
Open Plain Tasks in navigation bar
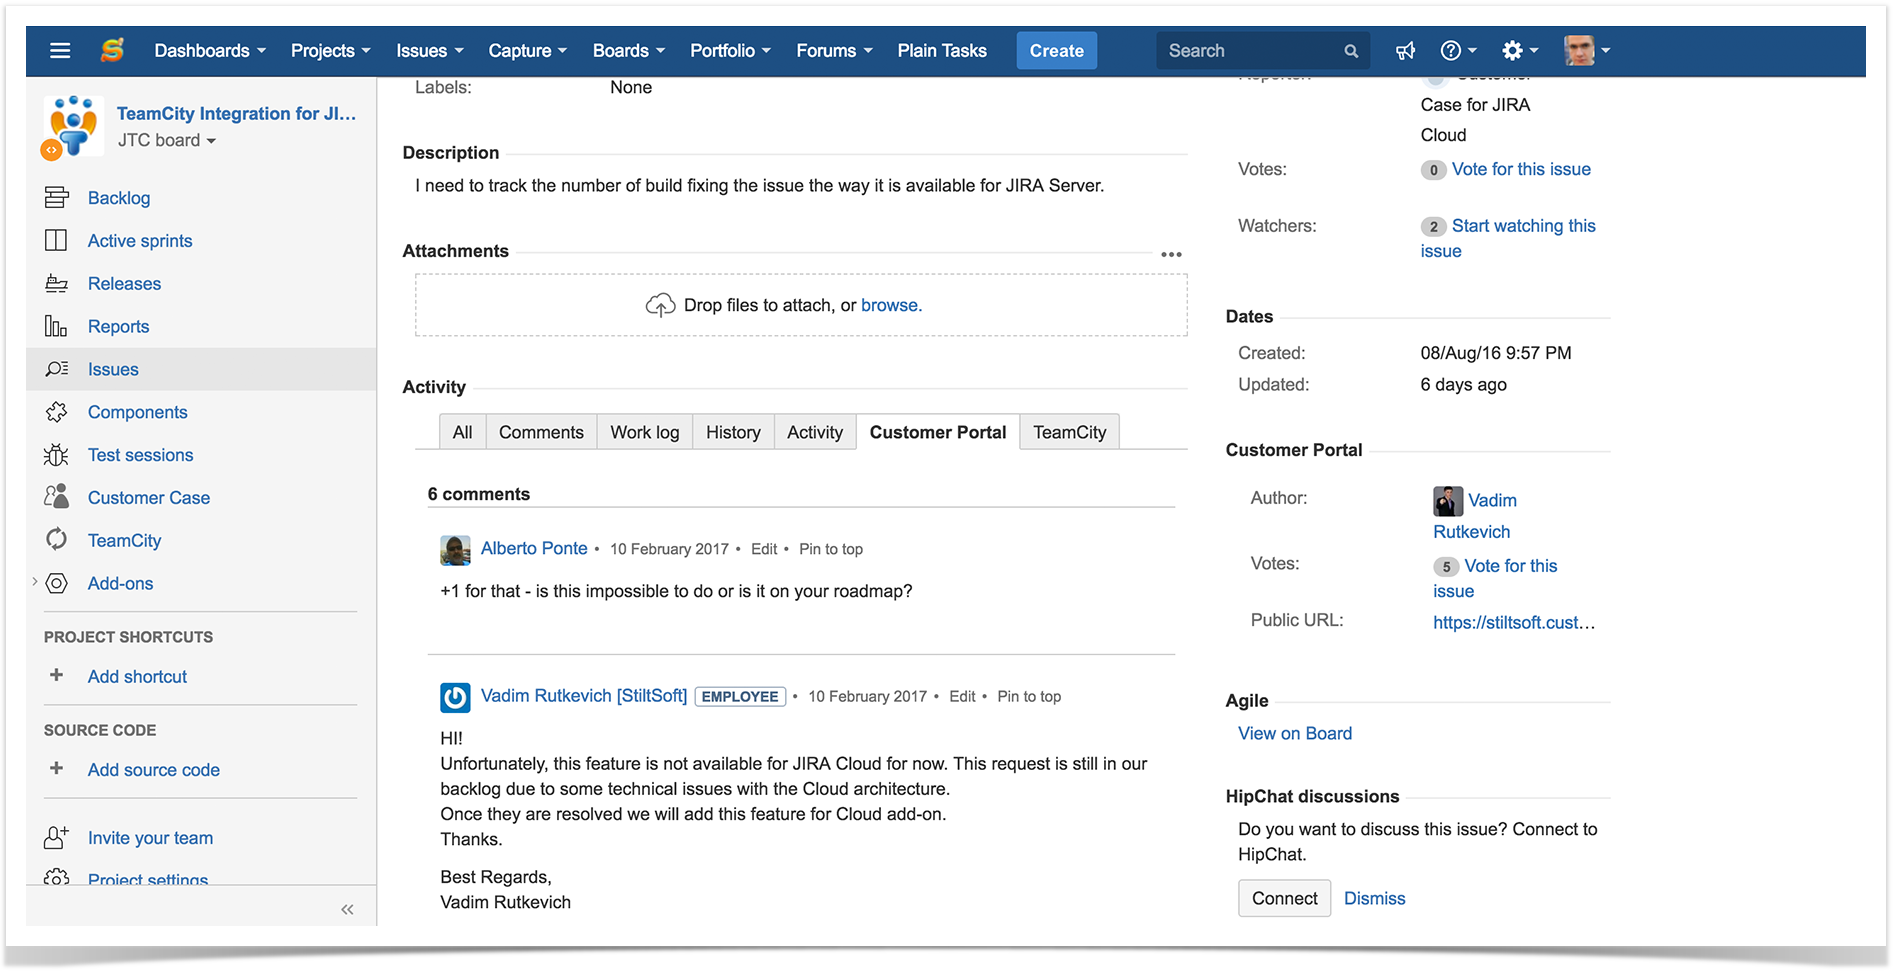(x=942, y=51)
